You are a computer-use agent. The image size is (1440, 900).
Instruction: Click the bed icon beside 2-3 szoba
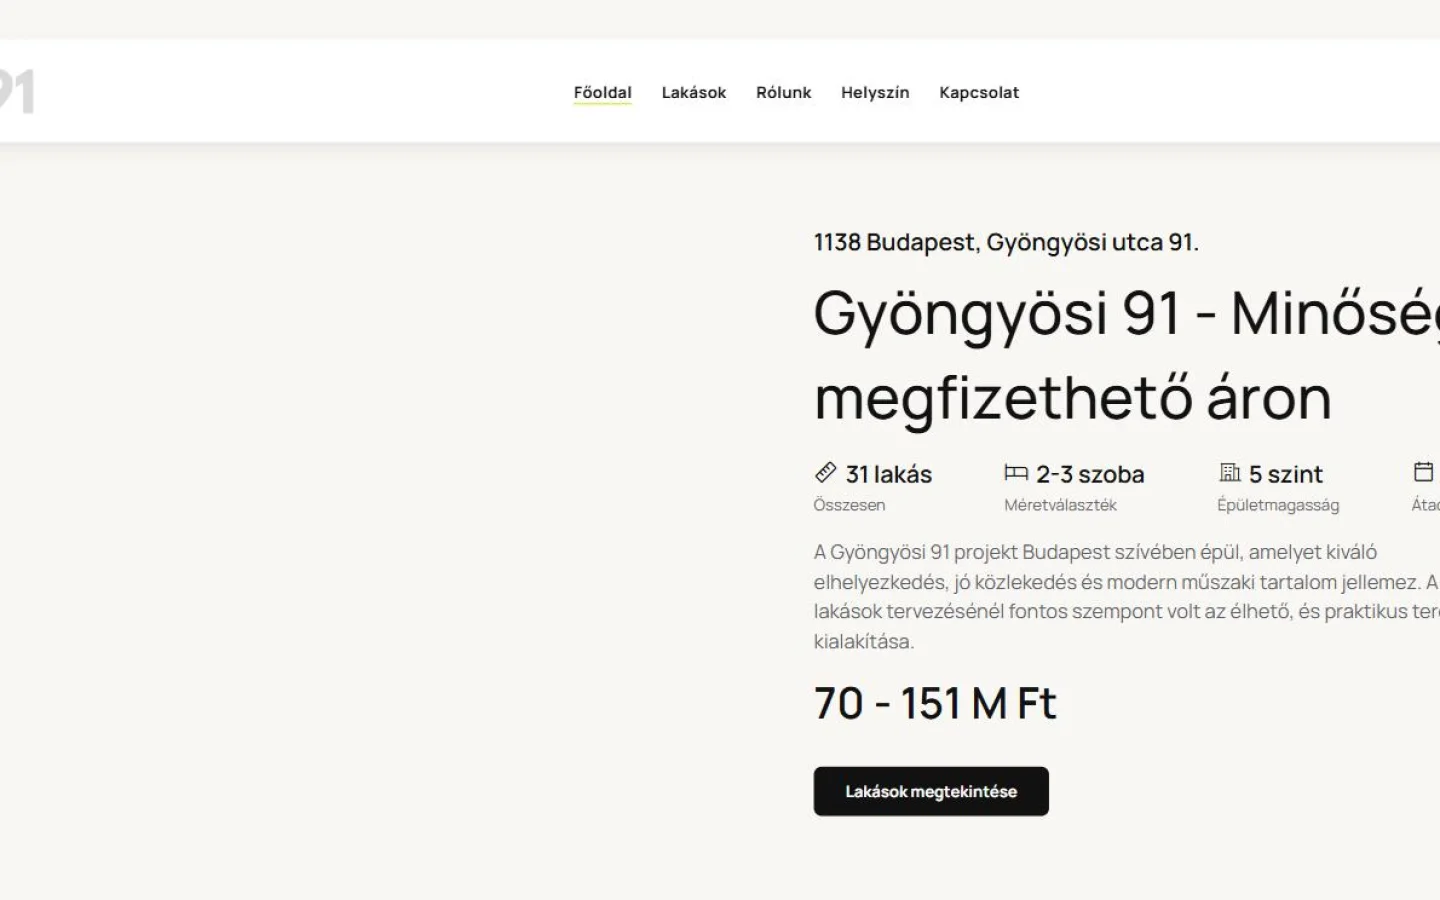pyautogui.click(x=1016, y=472)
